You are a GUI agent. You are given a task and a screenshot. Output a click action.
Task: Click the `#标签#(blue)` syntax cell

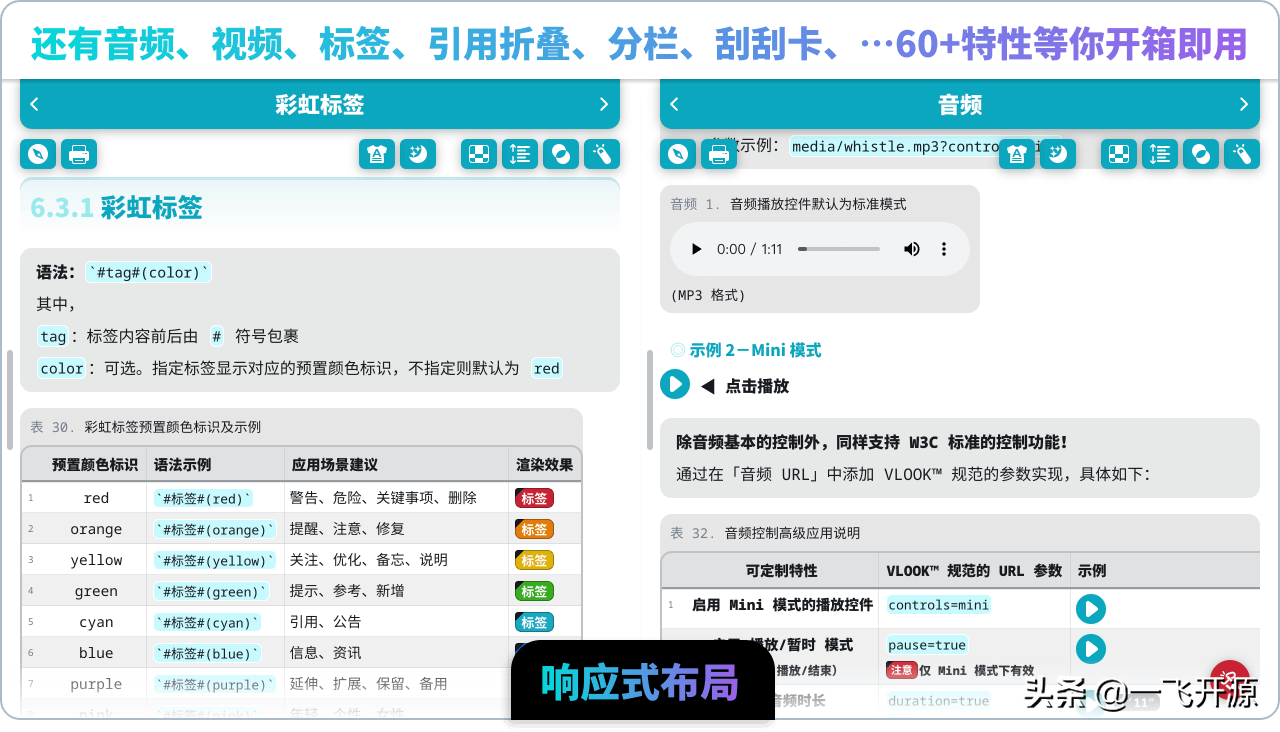pos(207,653)
